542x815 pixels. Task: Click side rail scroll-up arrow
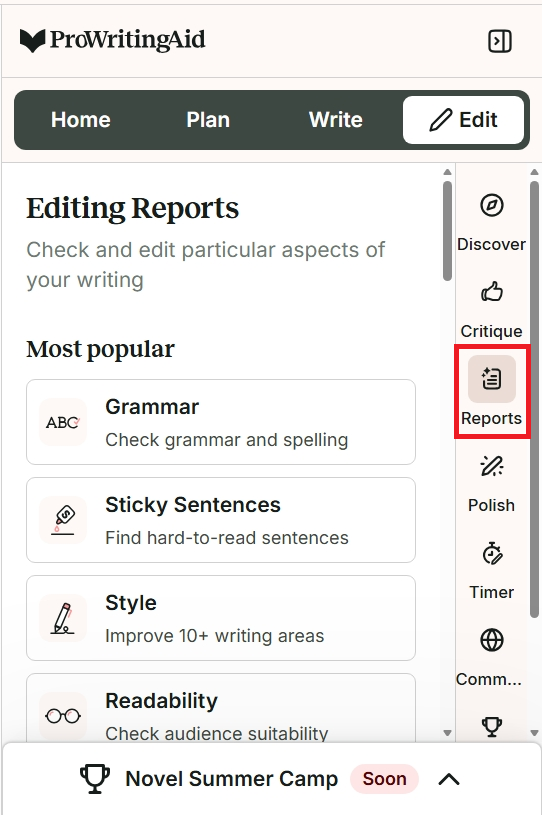tap(534, 172)
